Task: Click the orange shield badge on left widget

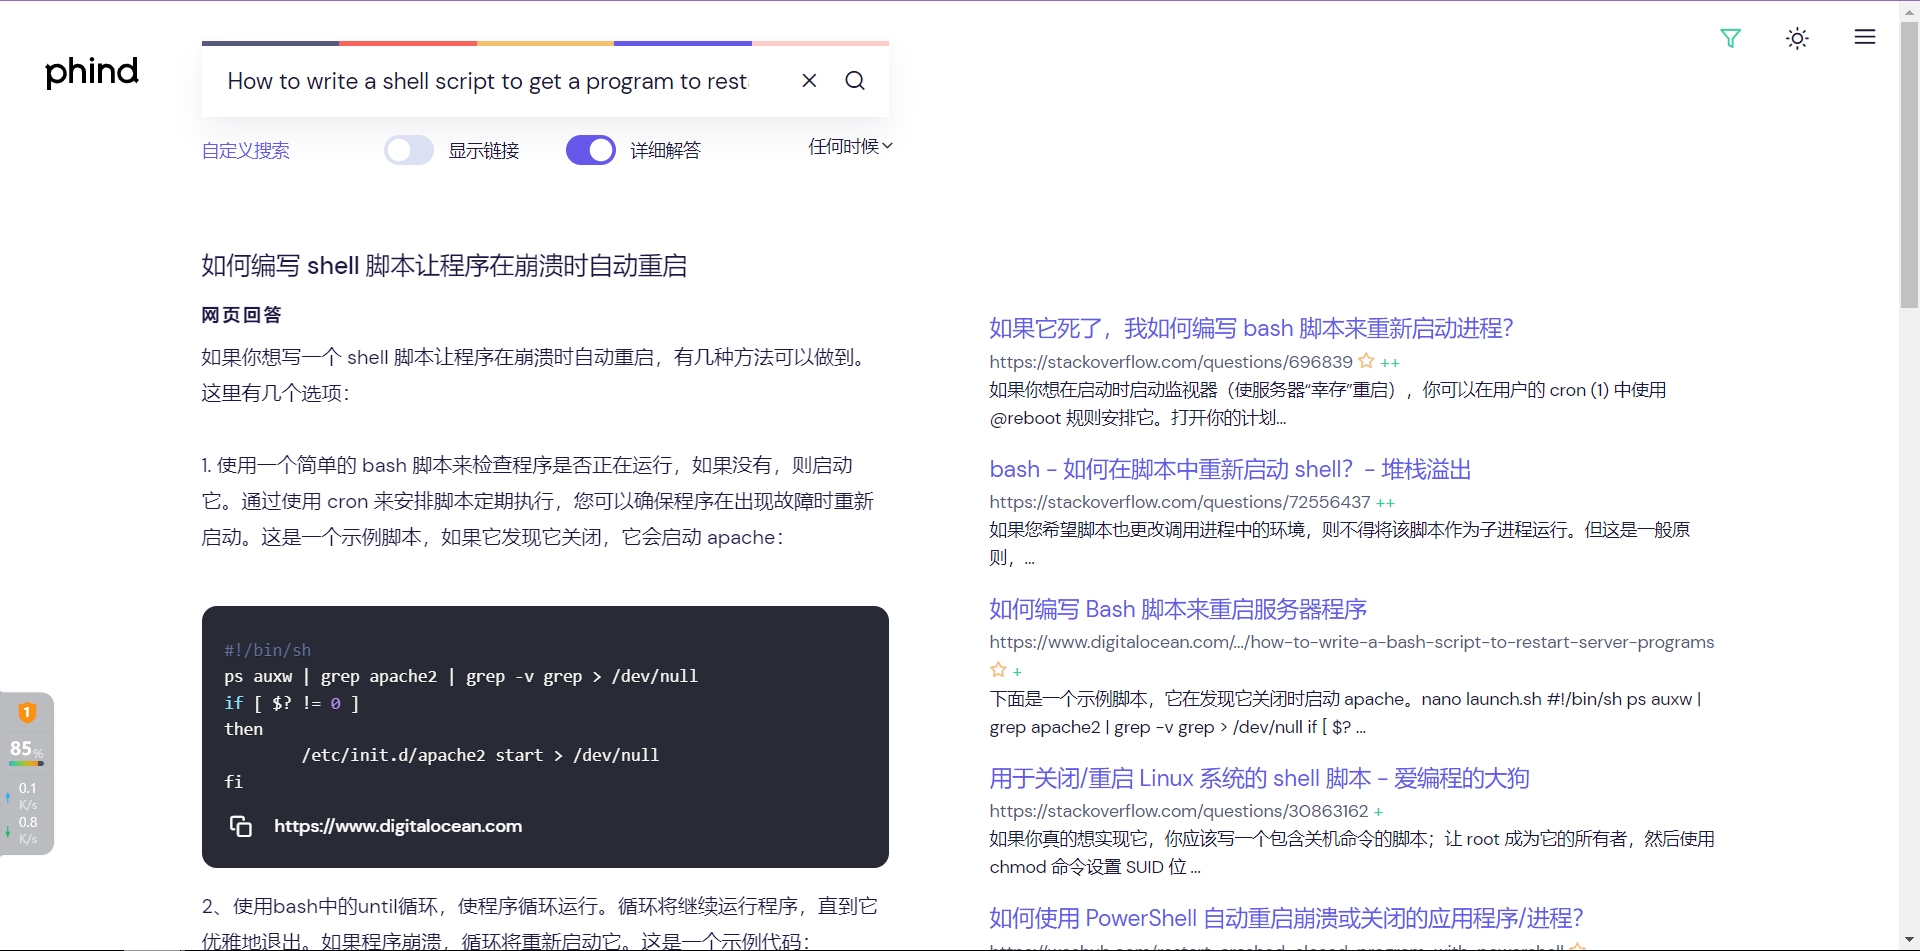Action: [x=27, y=712]
